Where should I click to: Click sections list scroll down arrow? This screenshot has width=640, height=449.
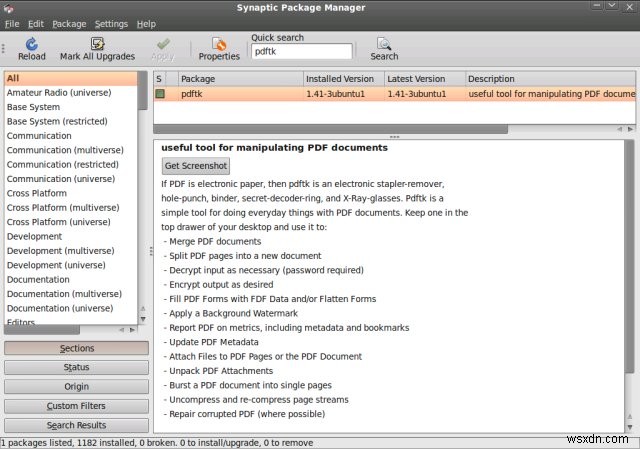143,319
